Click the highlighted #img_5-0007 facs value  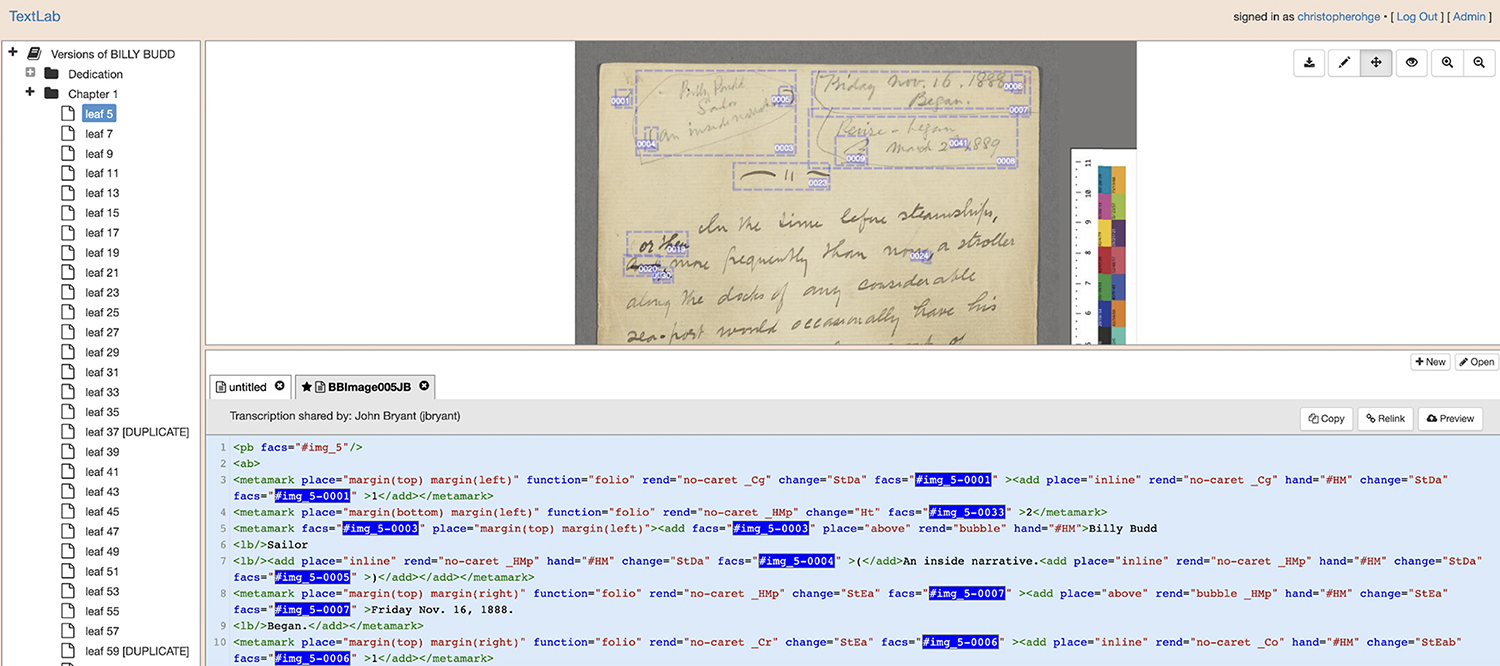click(x=965, y=592)
